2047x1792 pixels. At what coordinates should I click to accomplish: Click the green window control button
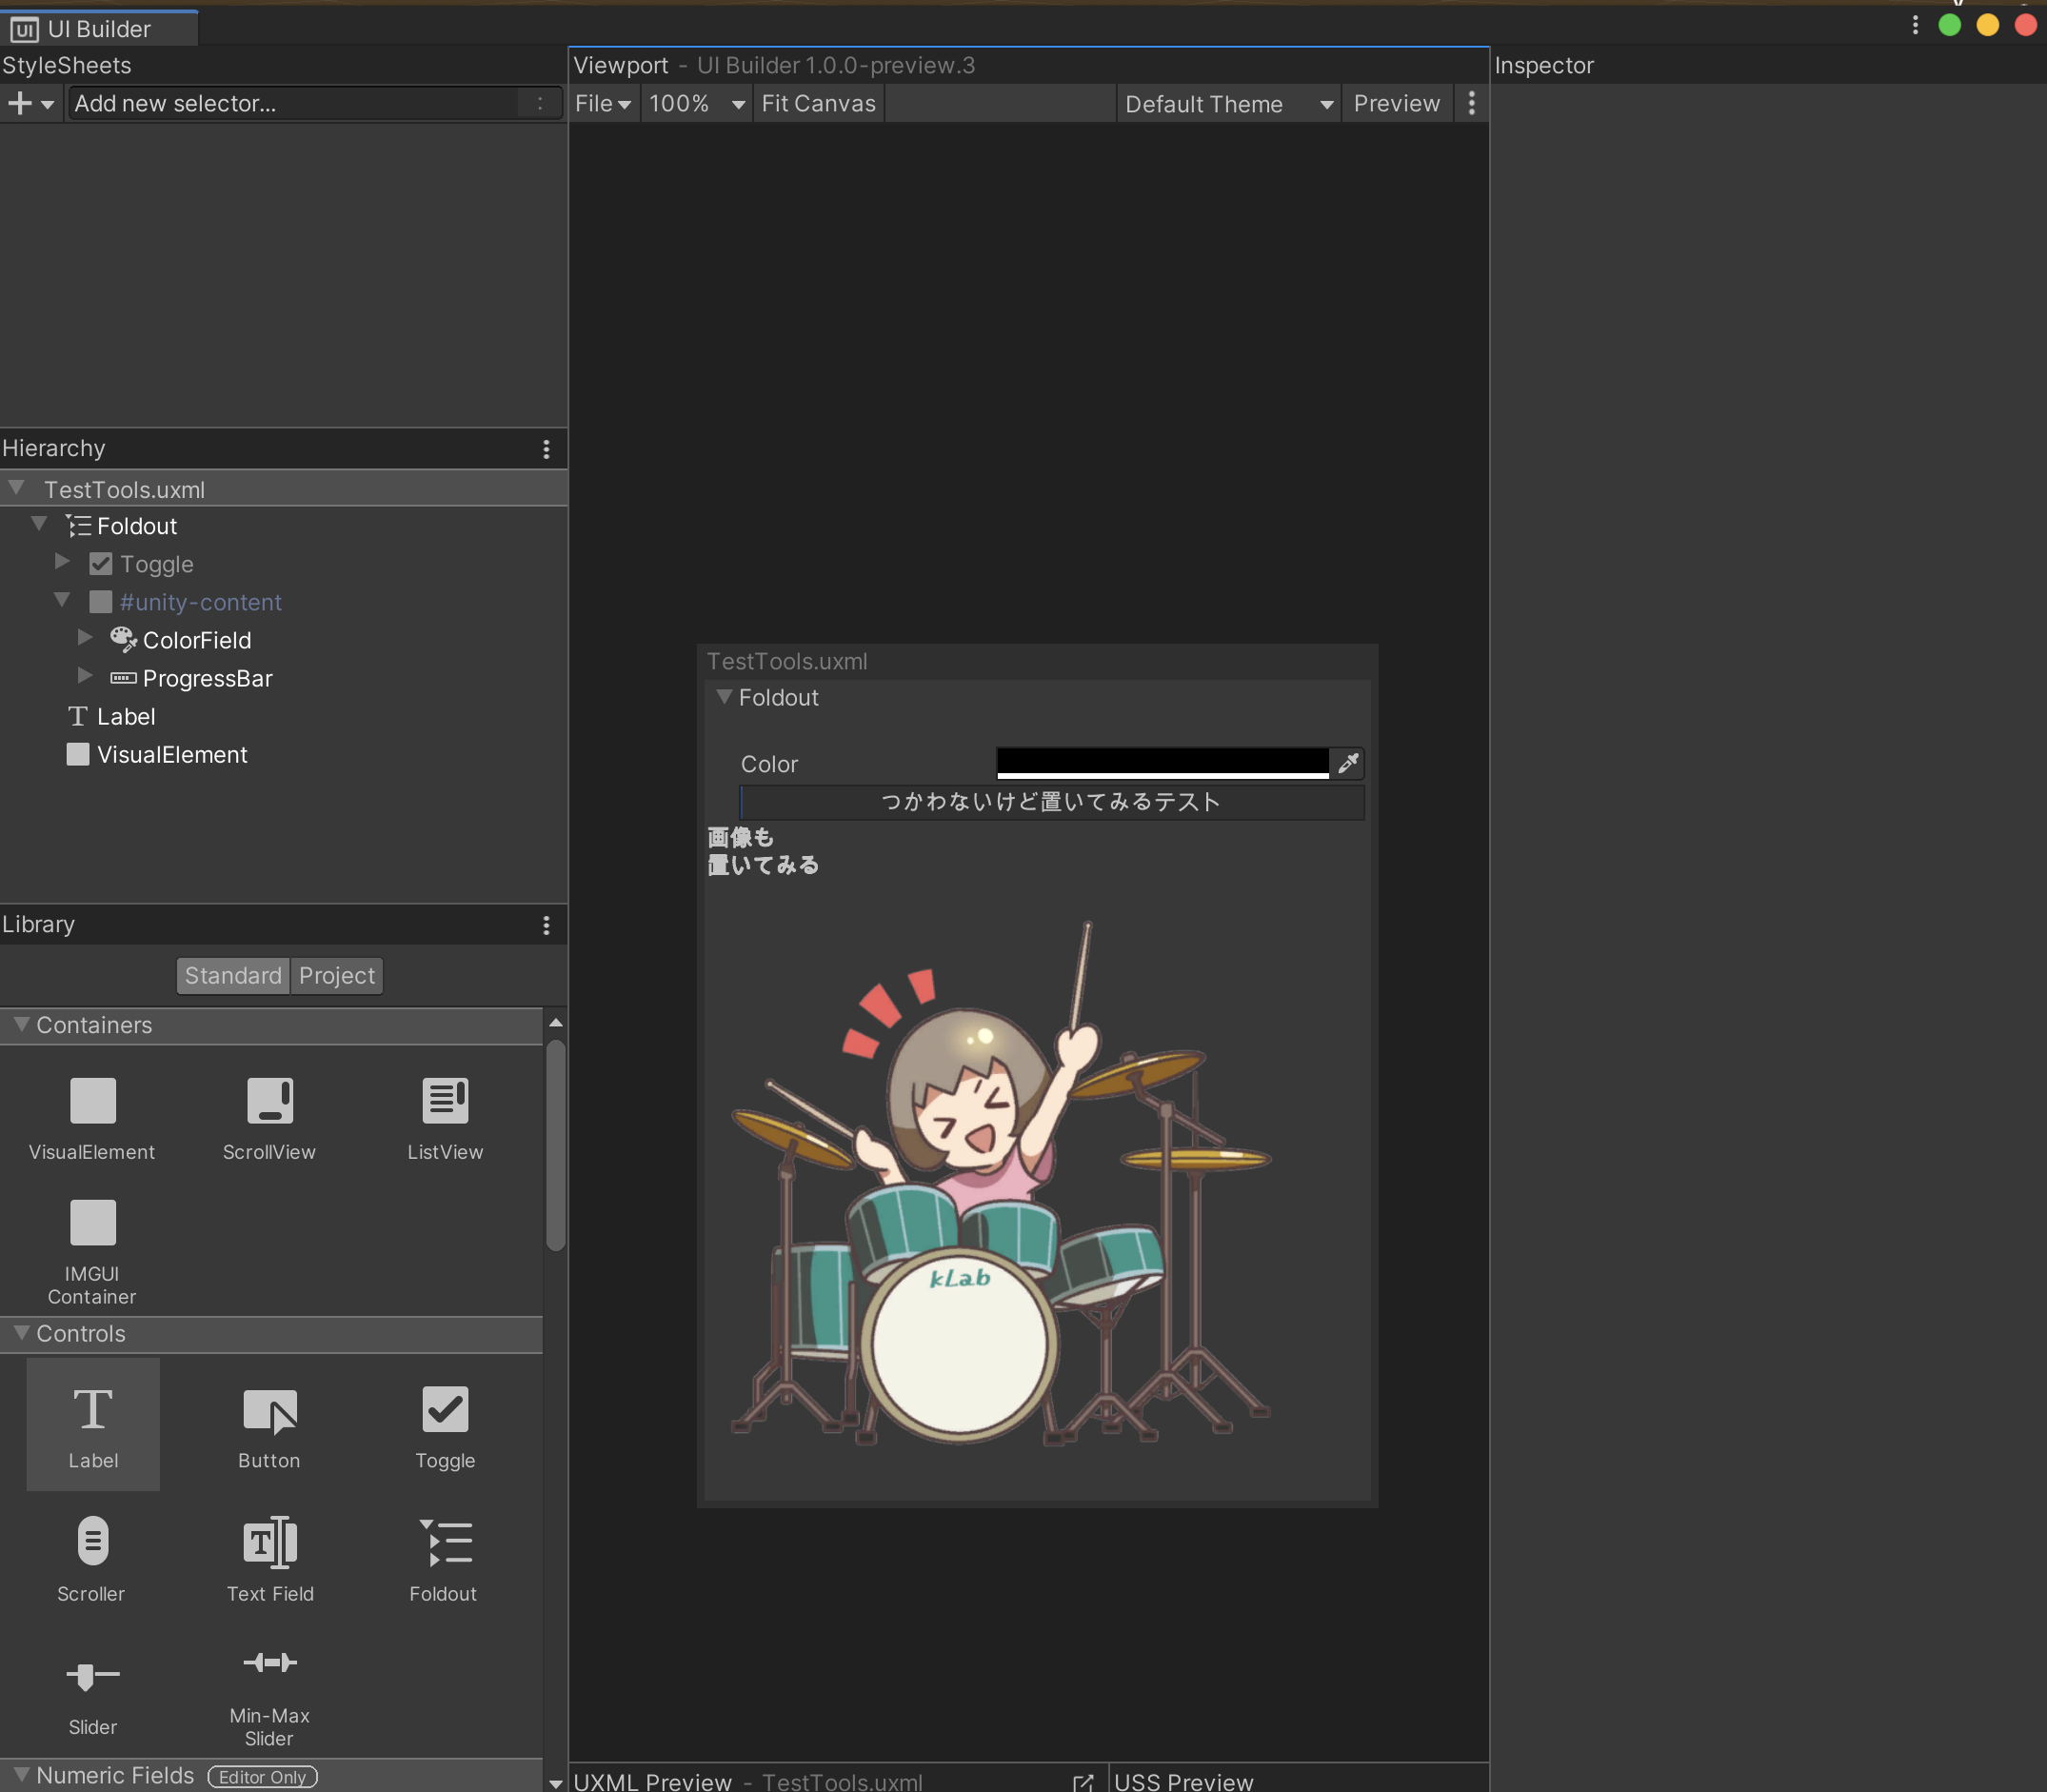click(1949, 25)
